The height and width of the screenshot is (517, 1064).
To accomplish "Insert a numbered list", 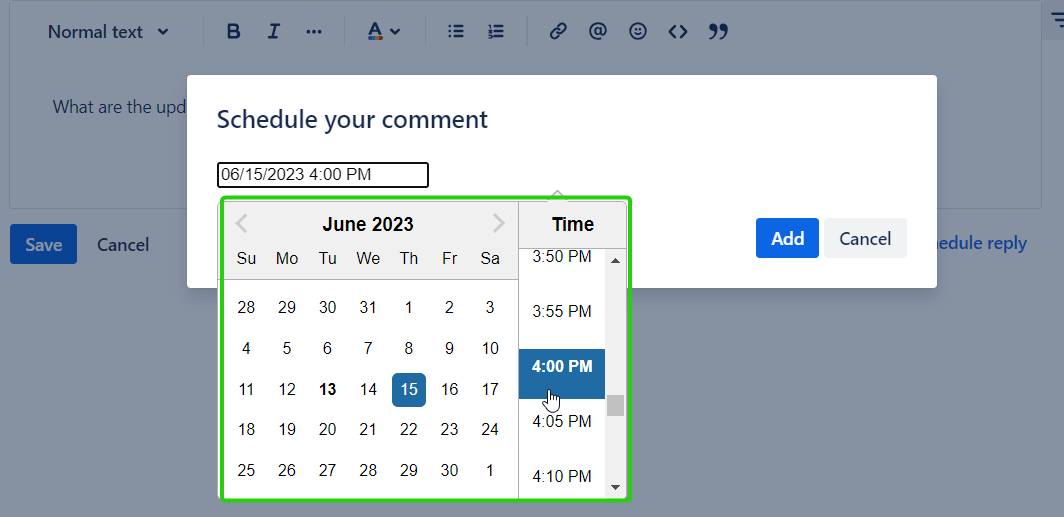I will coord(496,32).
